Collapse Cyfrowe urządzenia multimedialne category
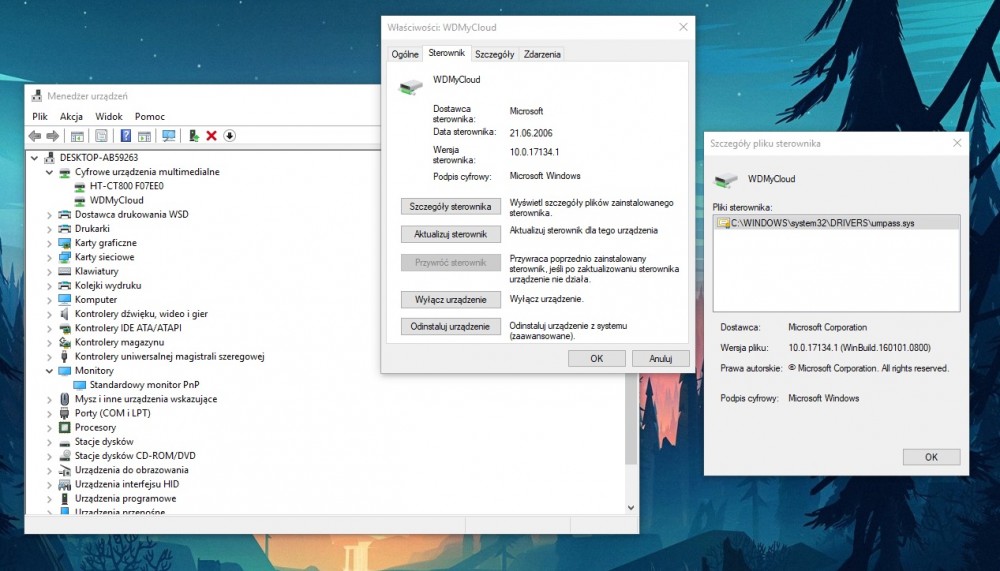1000x571 pixels. pos(49,172)
